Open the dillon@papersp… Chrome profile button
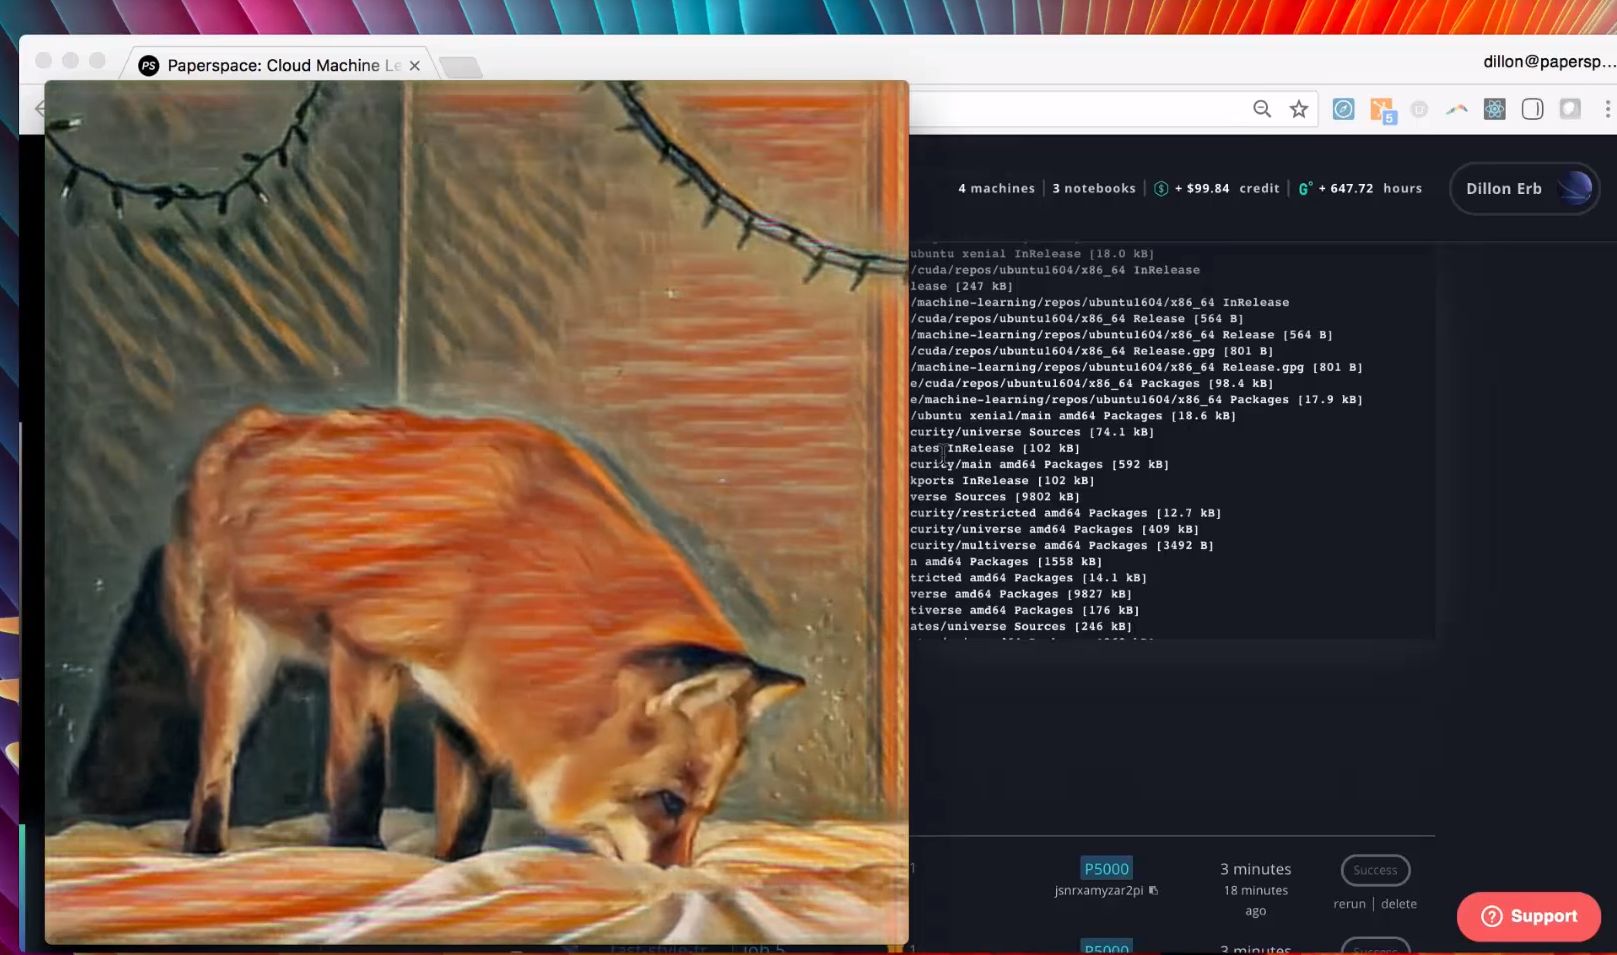Image resolution: width=1617 pixels, height=955 pixels. coord(1548,62)
